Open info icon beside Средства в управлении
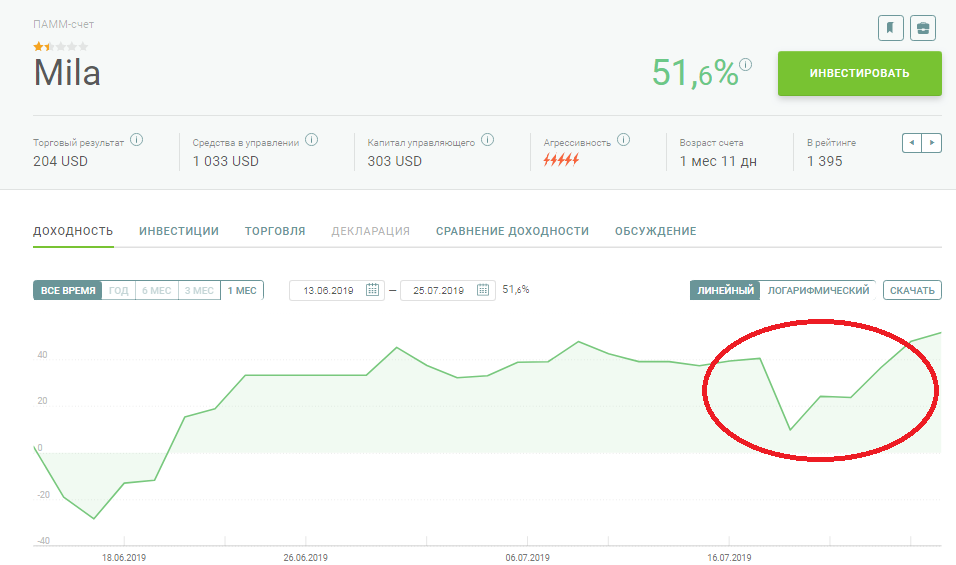This screenshot has width=956, height=565. pos(312,140)
